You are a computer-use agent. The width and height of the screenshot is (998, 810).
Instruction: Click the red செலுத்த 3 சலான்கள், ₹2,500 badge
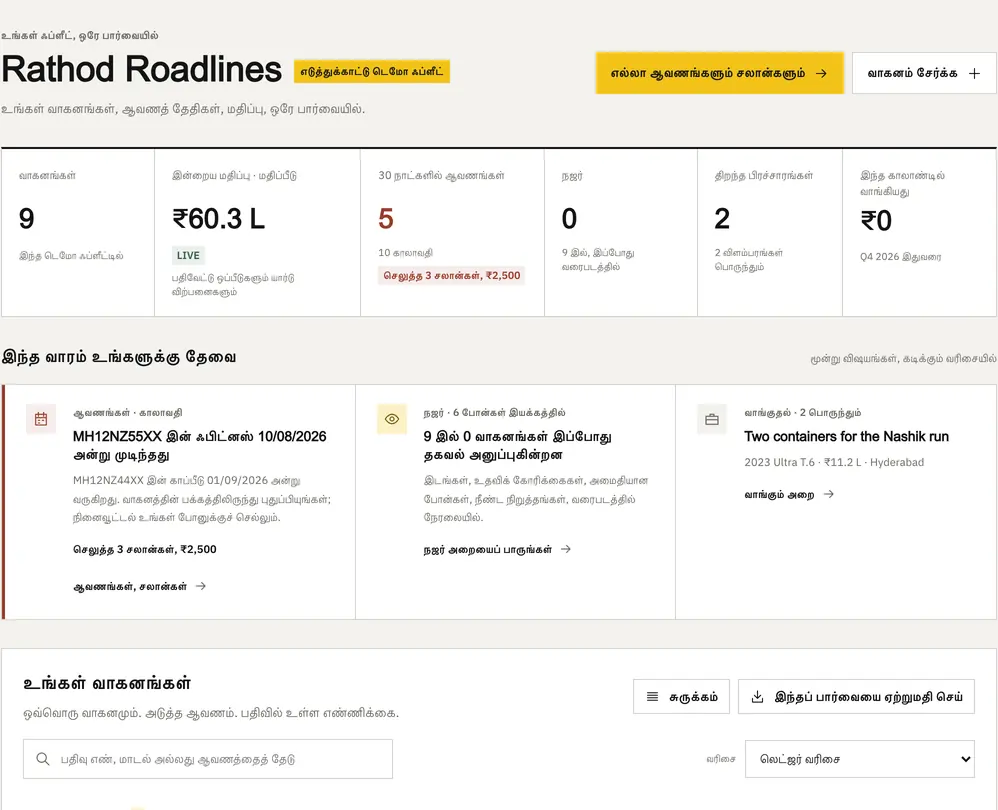tap(451, 276)
